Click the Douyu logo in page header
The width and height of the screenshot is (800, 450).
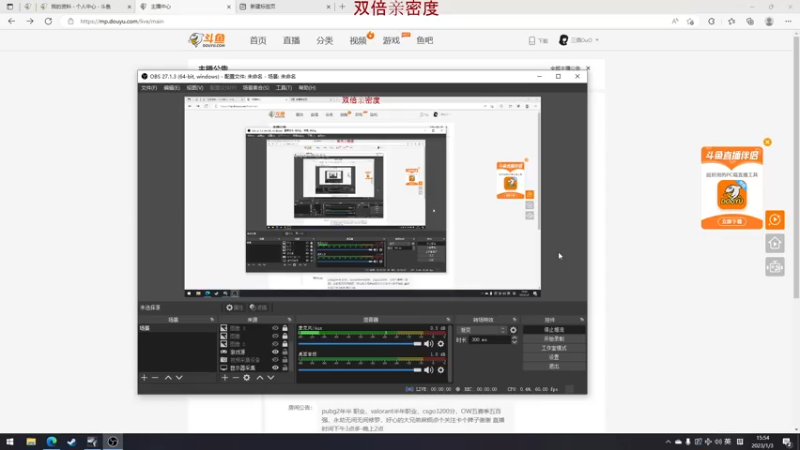coord(207,40)
